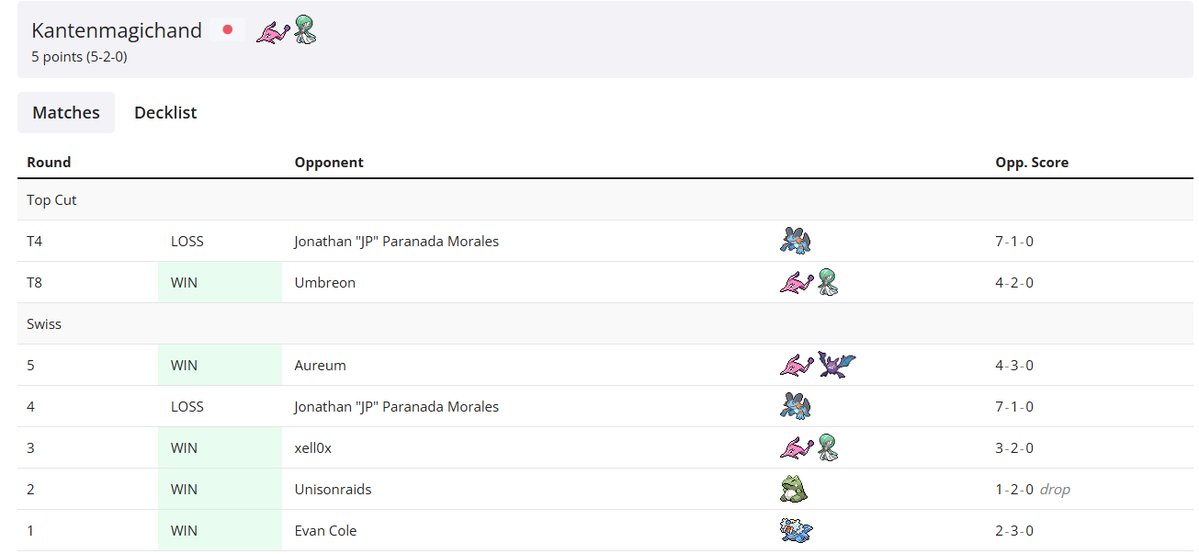Click the WIN result in T8 row

pos(184,282)
